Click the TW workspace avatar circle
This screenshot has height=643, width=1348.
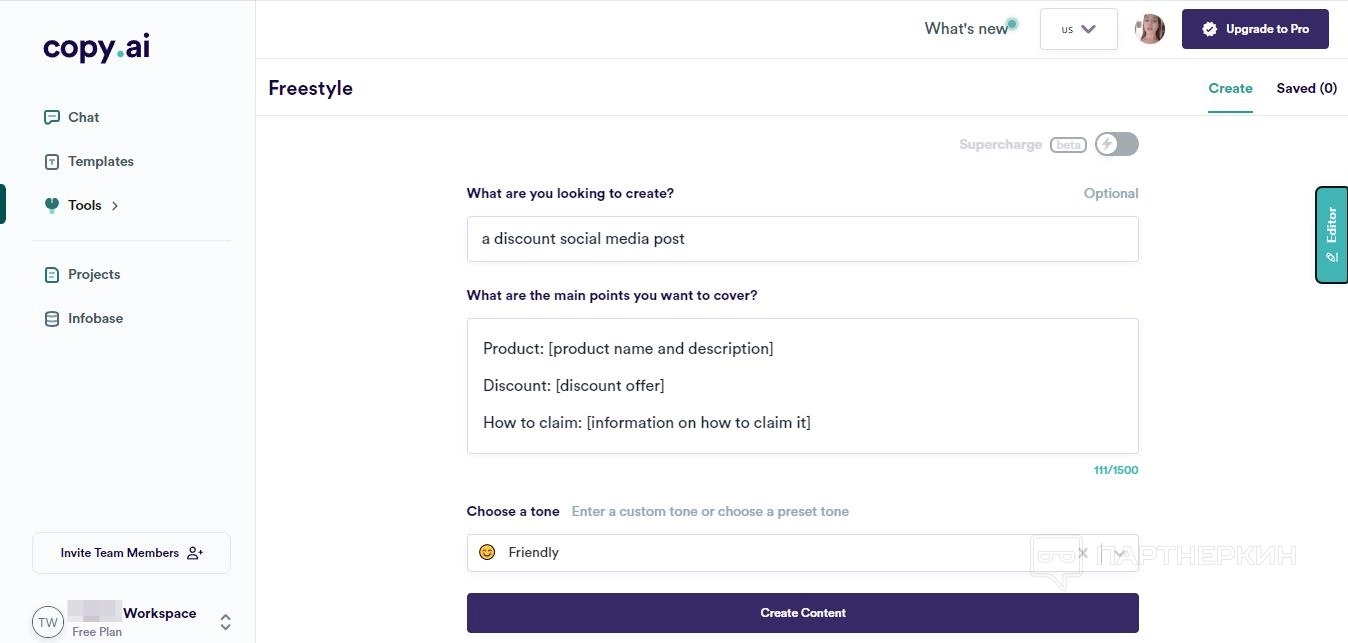point(48,621)
